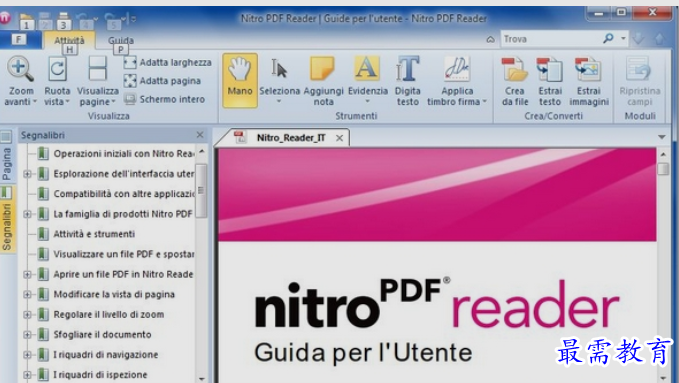Open the F file menu tab
679x383 pixels.
click(x=19, y=39)
